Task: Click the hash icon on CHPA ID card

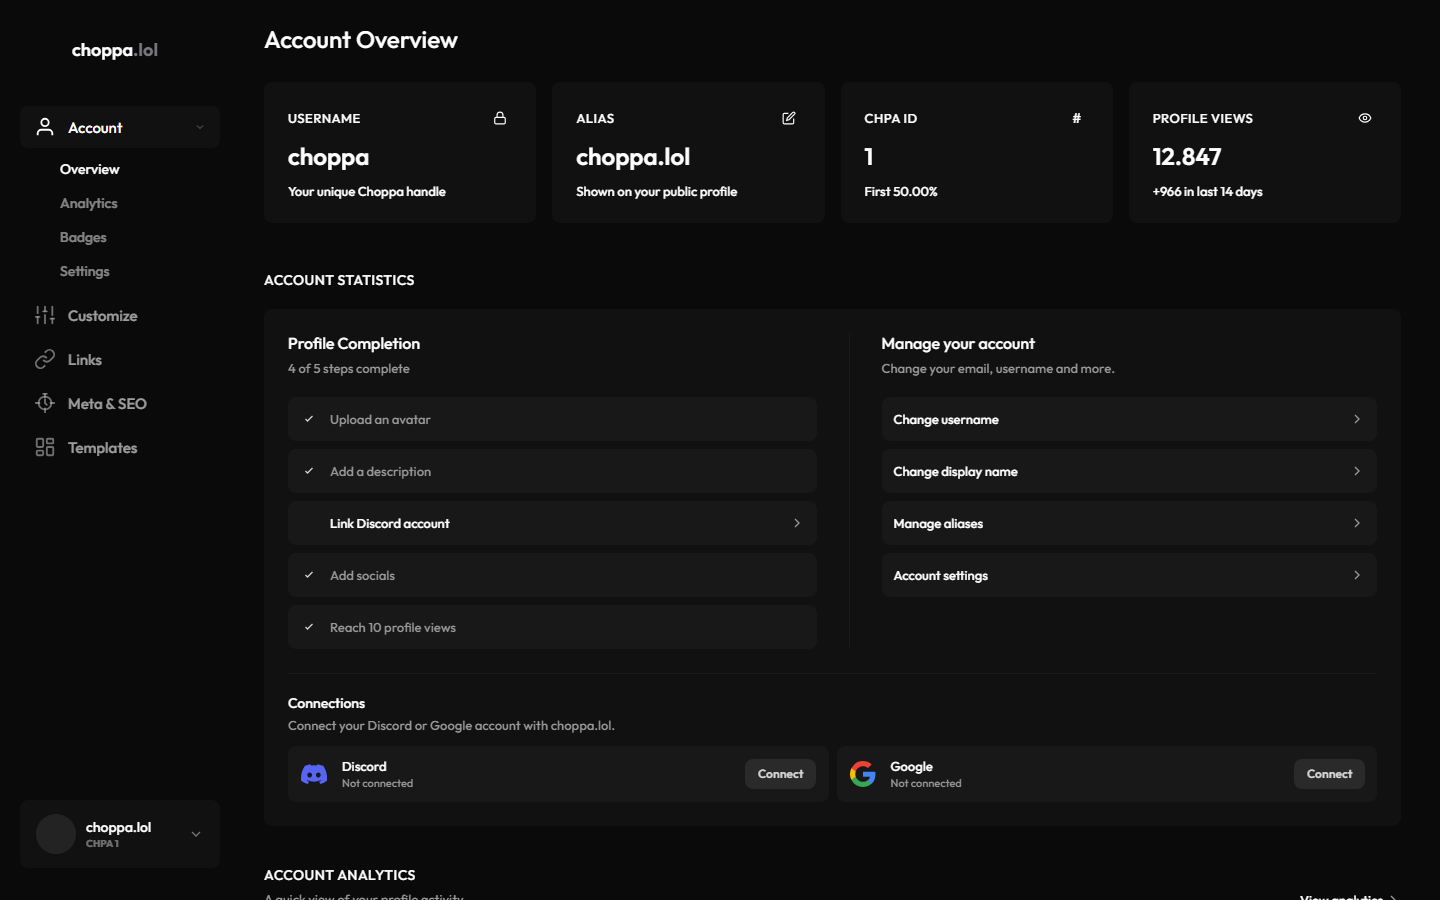Action: (1076, 118)
